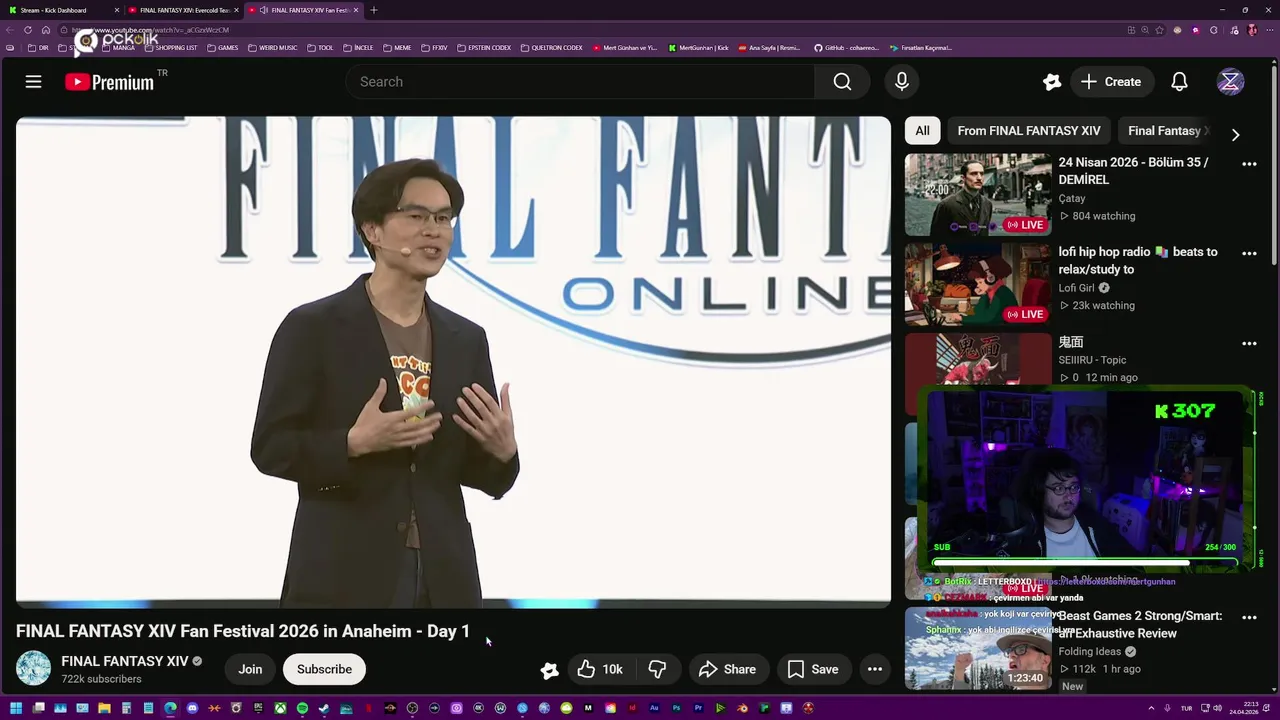This screenshot has height=720, width=1280.
Task: Click the Ask sparkle button beside Like
Action: (549, 670)
